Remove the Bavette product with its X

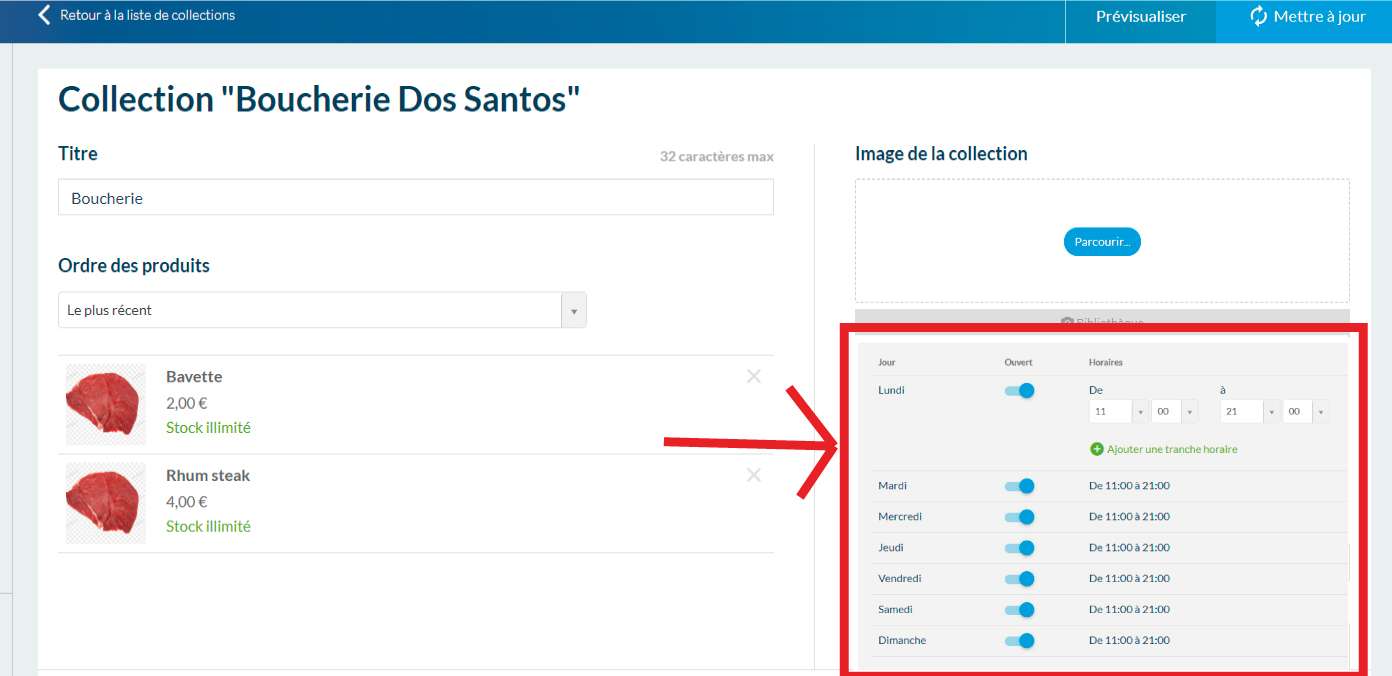pos(754,376)
